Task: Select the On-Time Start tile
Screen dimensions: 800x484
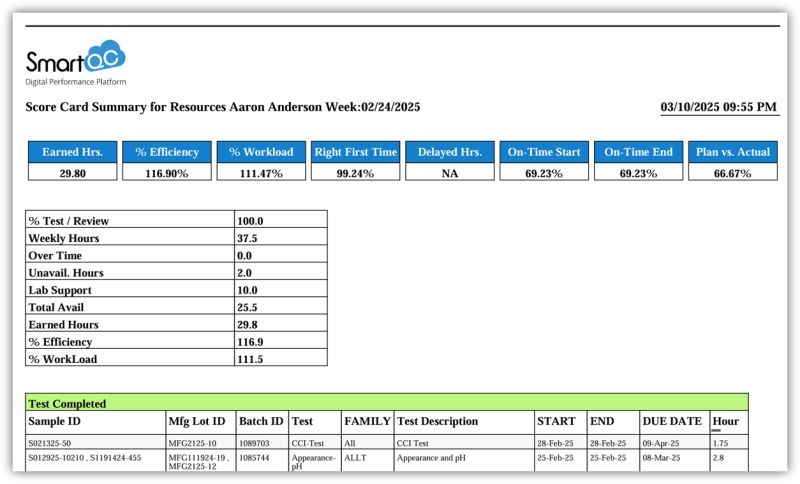Action: 543,152
